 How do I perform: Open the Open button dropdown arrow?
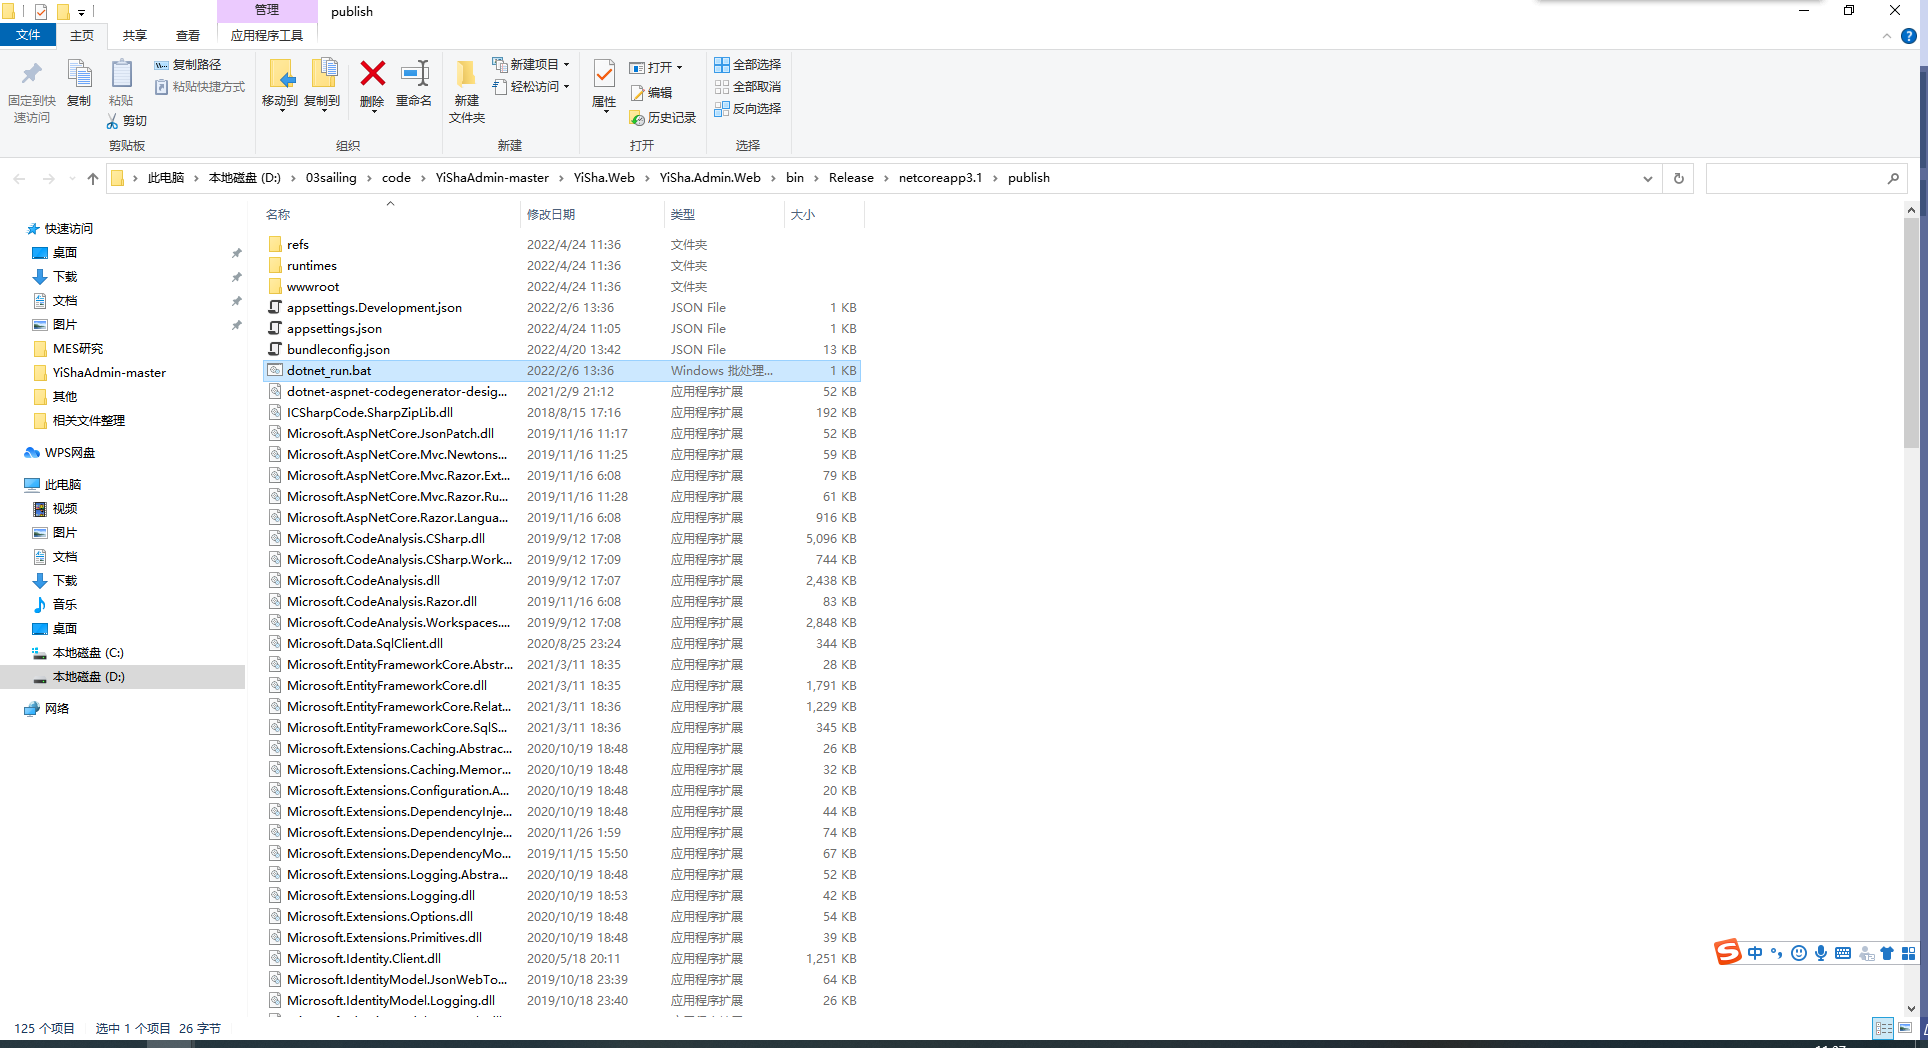pyautogui.click(x=679, y=68)
